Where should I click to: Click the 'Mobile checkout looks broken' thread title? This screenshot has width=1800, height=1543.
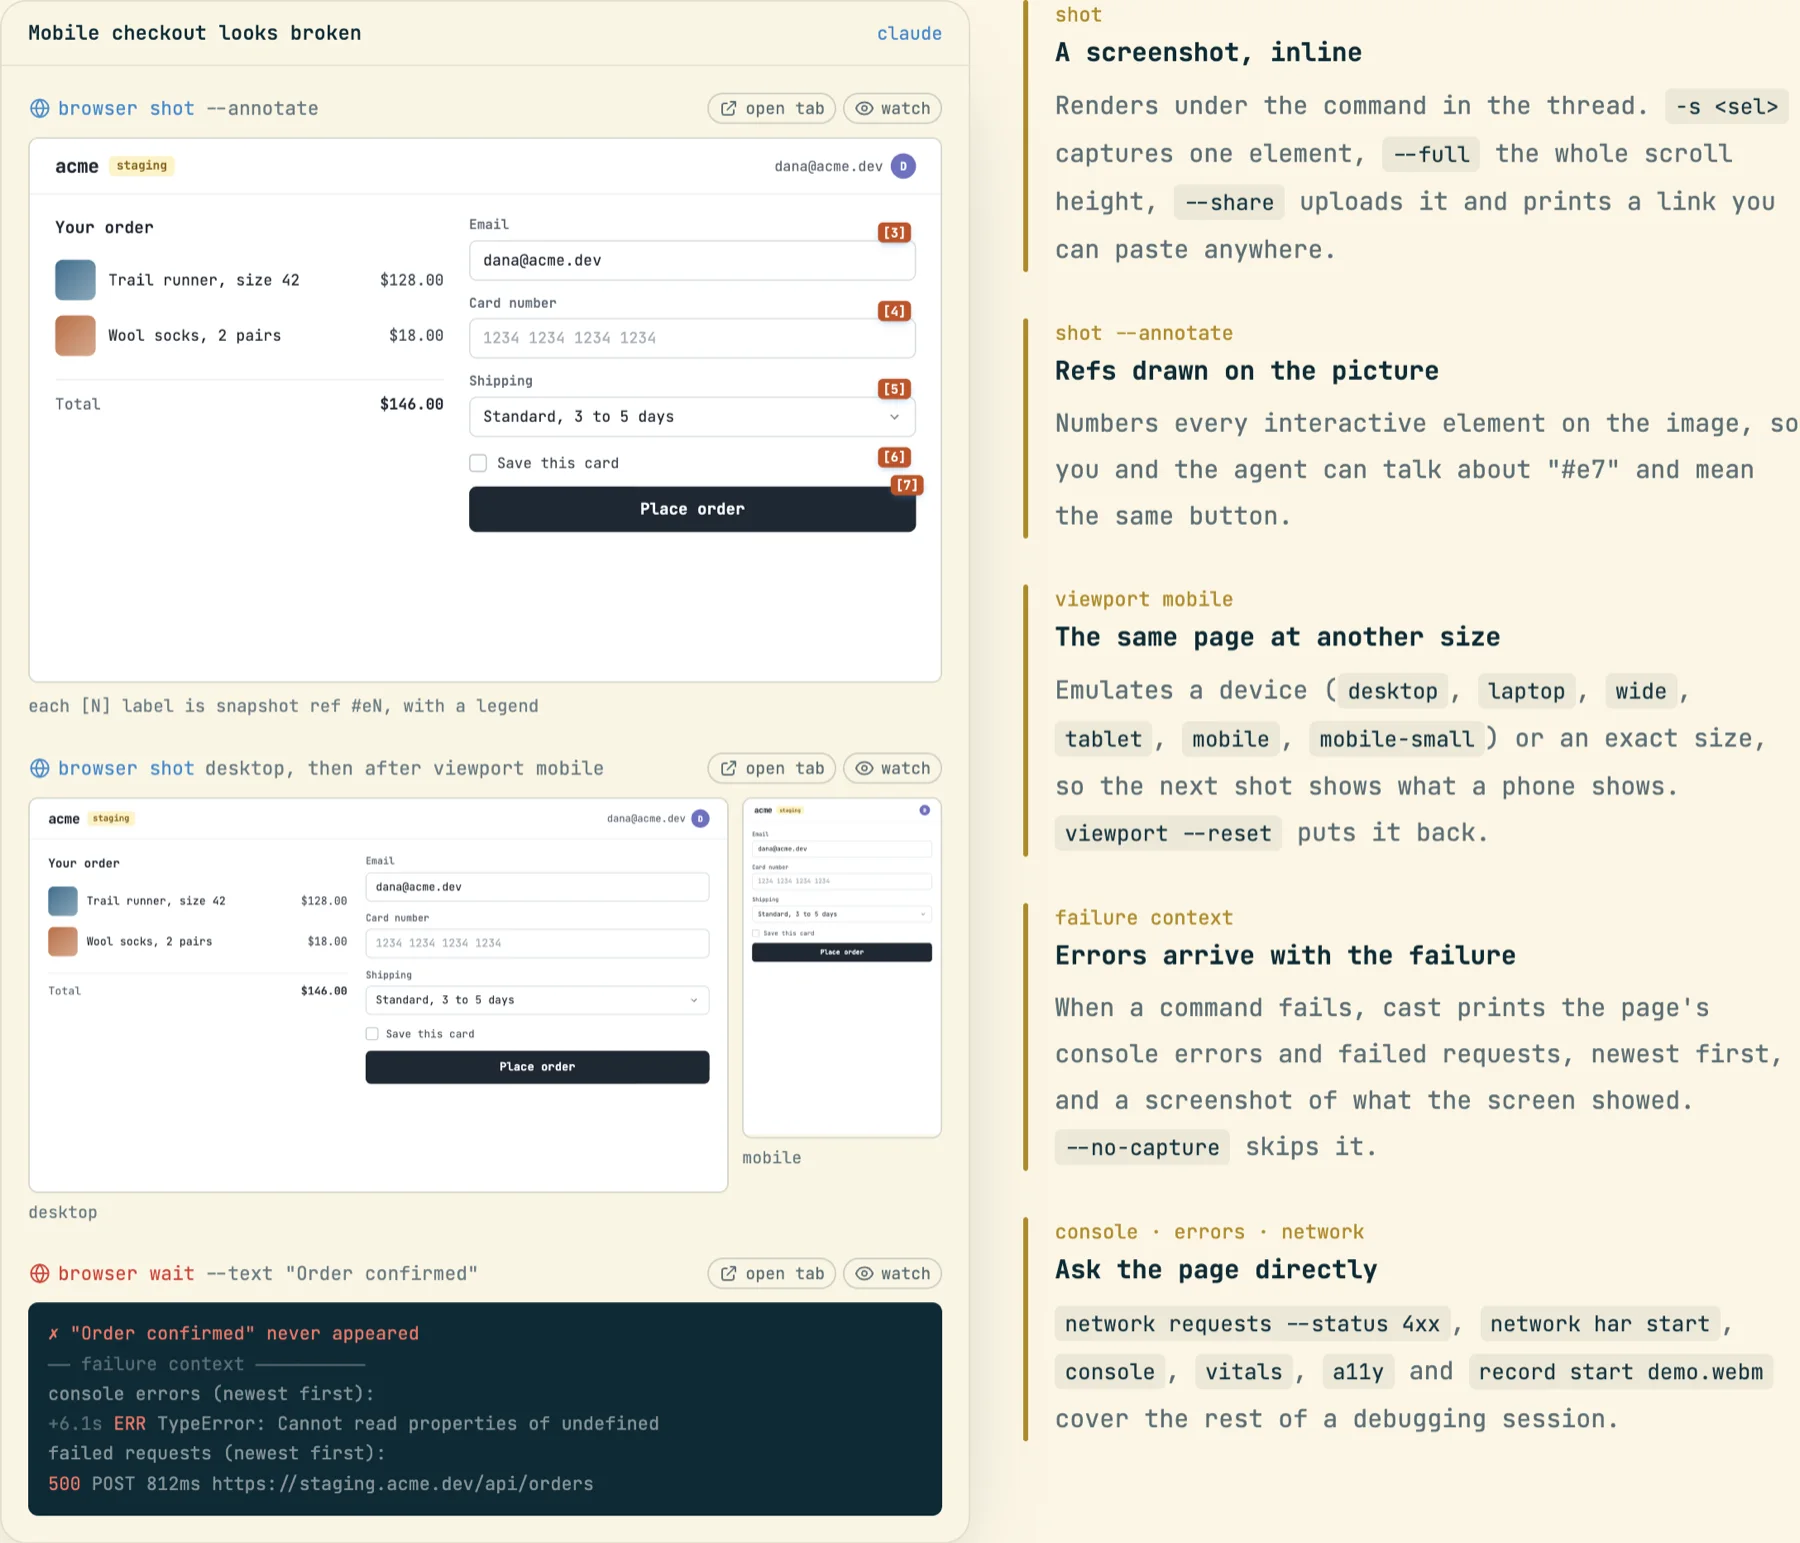pos(195,33)
